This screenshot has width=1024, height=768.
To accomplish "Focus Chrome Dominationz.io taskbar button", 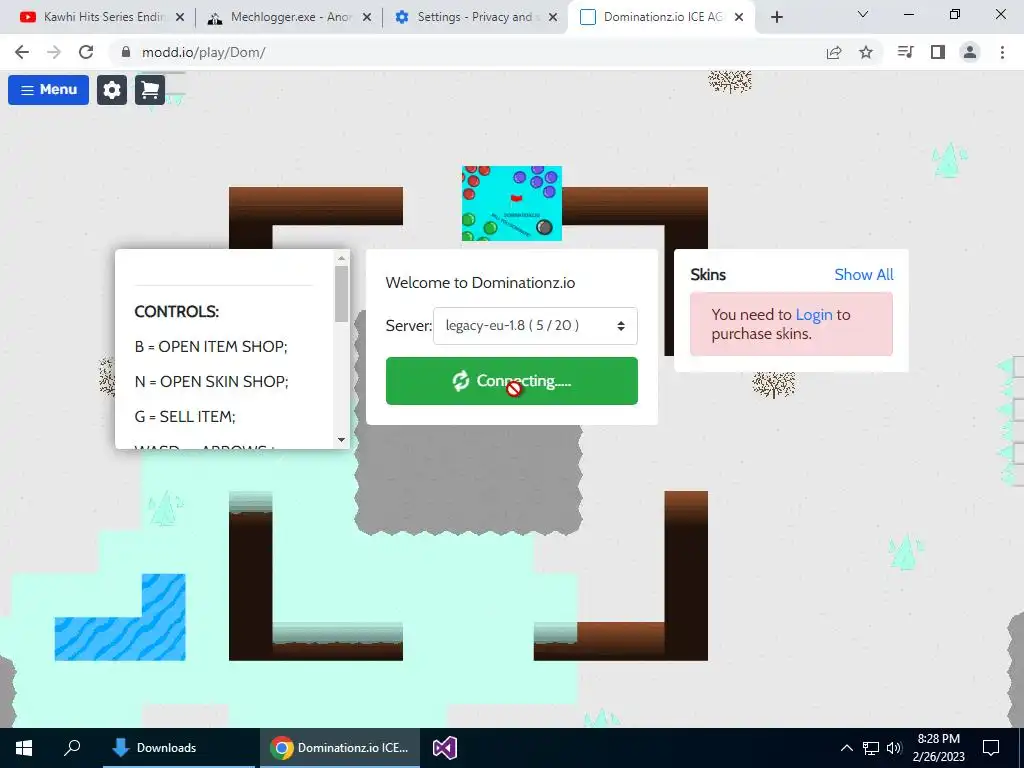I will pyautogui.click(x=340, y=748).
